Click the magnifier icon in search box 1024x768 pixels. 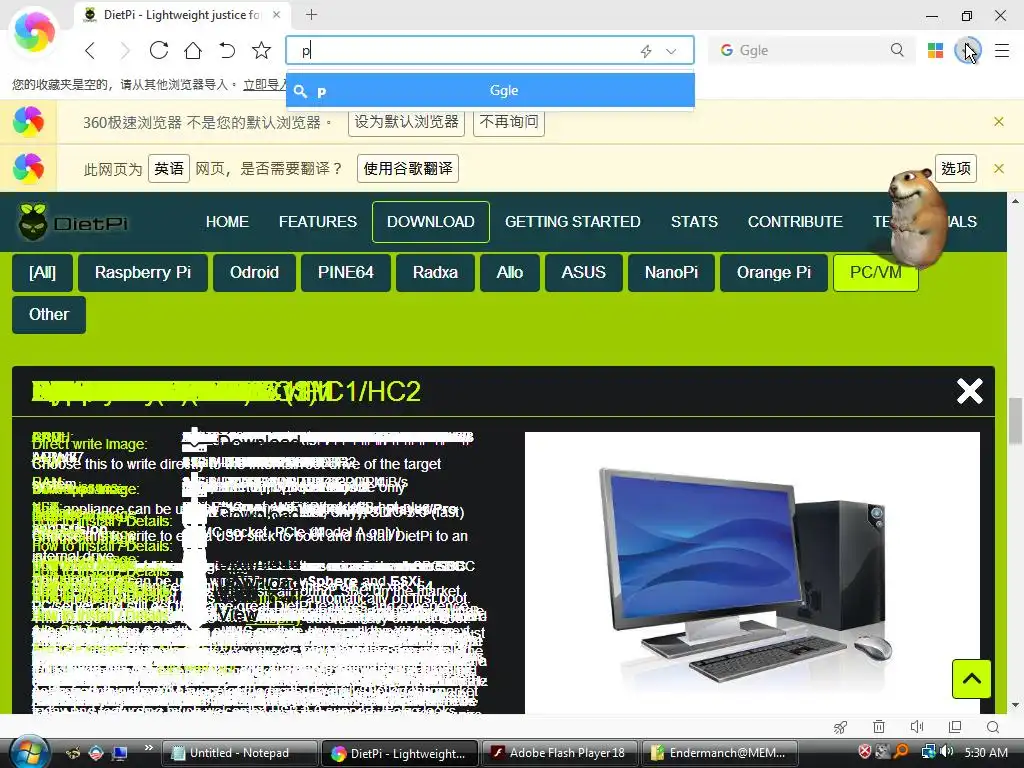897,50
